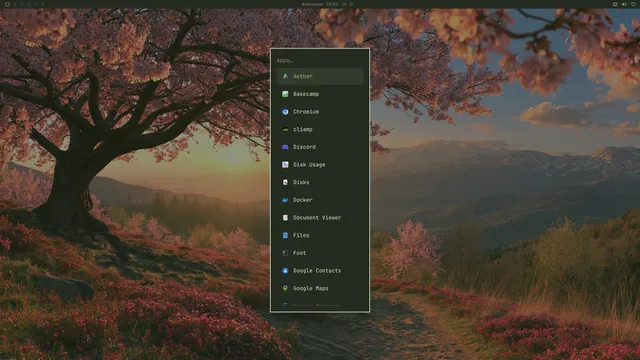Focus the Apps… search field

[x=320, y=60]
